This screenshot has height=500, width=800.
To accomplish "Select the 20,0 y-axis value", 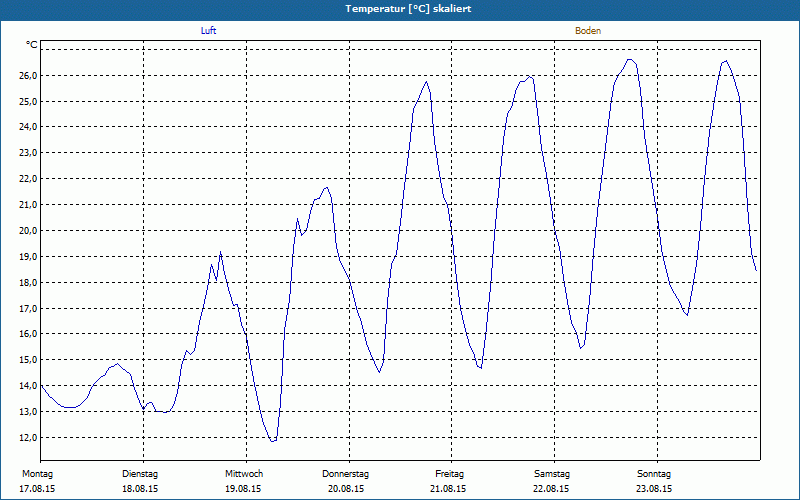I will point(28,231).
